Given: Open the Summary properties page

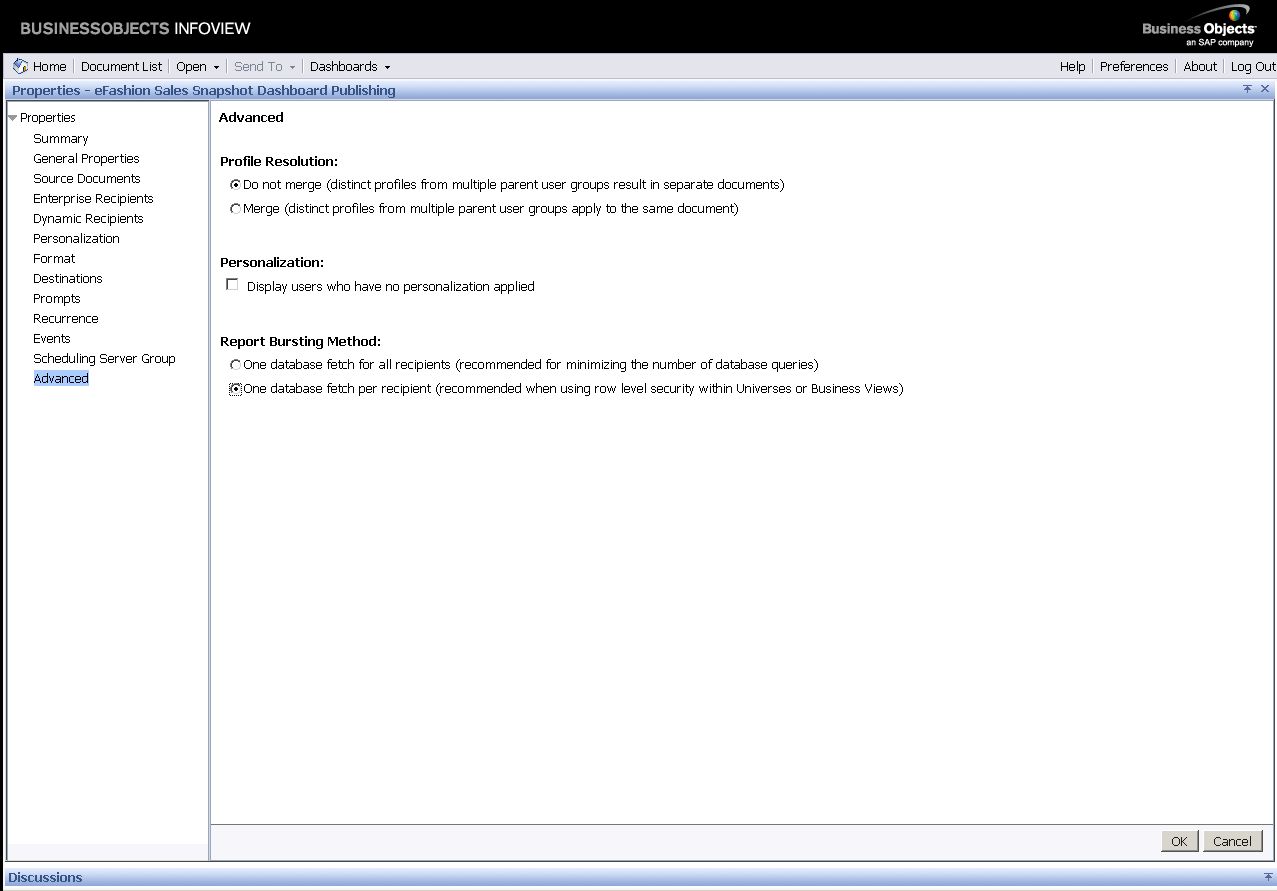Looking at the screenshot, I should (x=60, y=139).
